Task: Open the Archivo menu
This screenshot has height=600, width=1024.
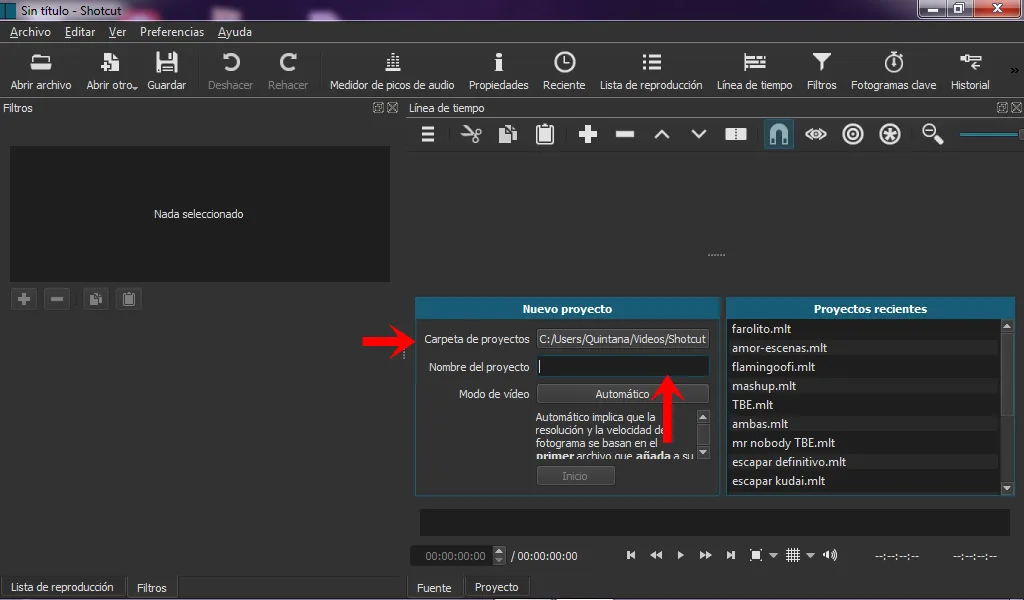Action: click(x=30, y=32)
